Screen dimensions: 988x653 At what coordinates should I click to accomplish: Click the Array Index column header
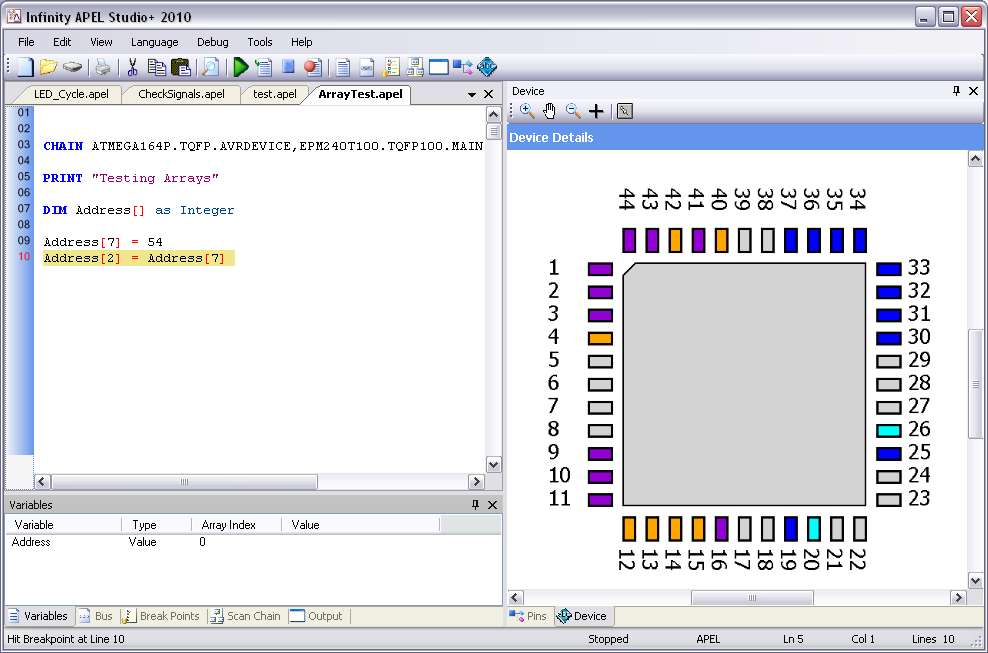click(229, 524)
